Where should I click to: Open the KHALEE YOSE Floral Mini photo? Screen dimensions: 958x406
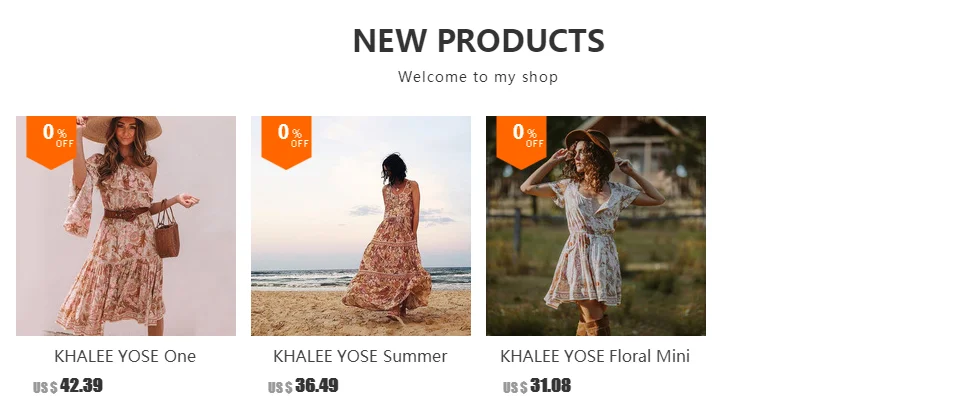[596, 226]
